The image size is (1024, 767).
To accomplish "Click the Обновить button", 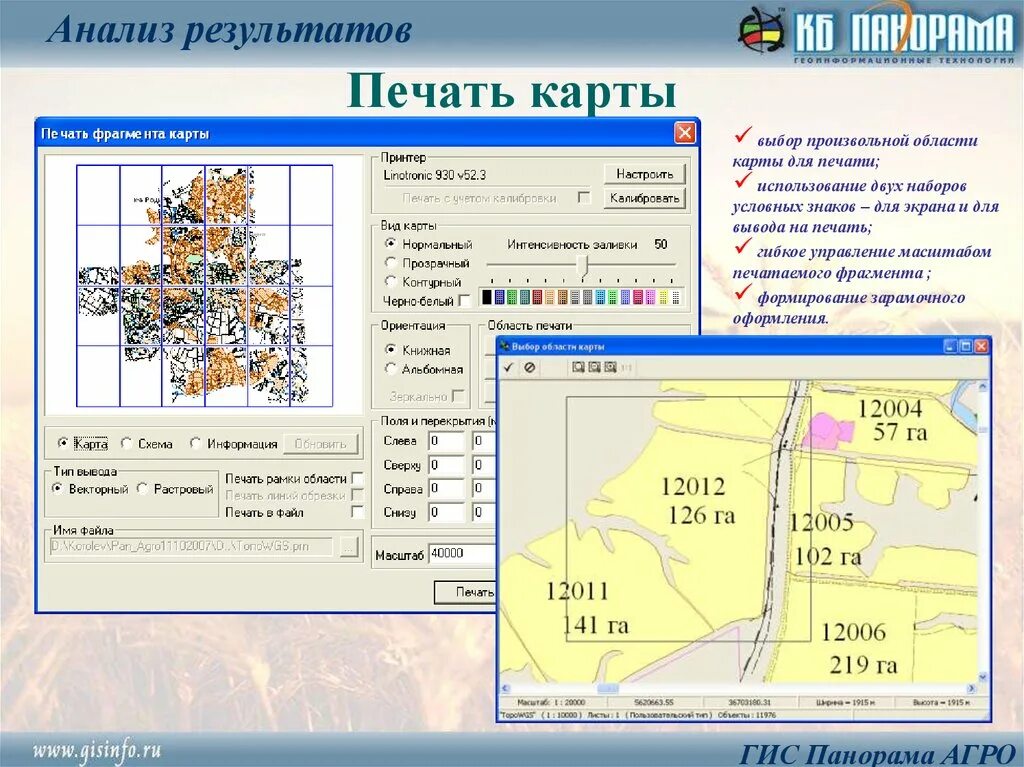I will point(320,444).
